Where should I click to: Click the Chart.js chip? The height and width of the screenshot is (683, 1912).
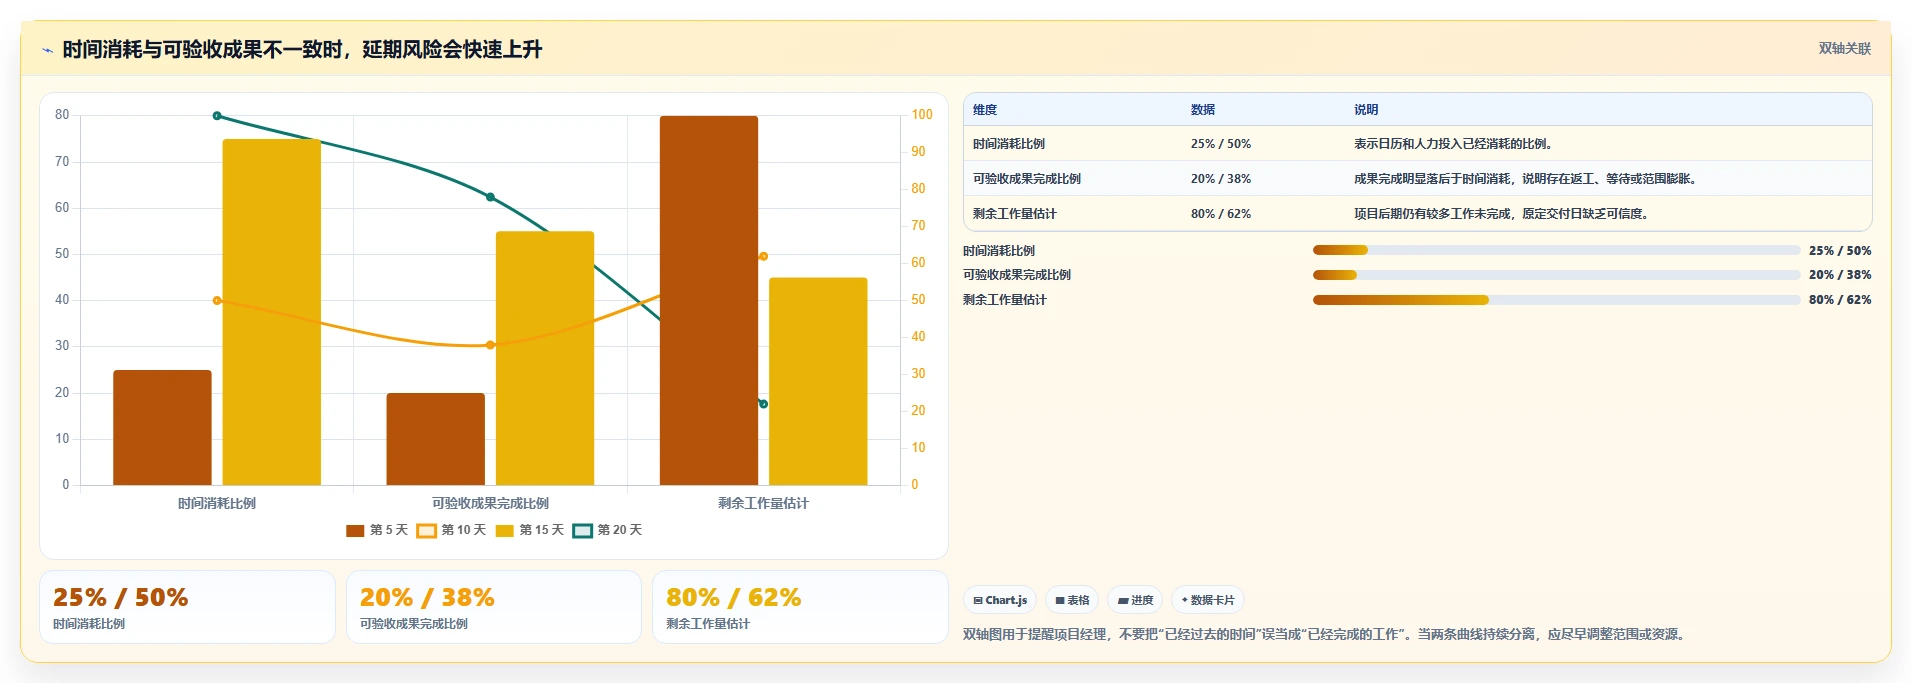click(x=1000, y=600)
